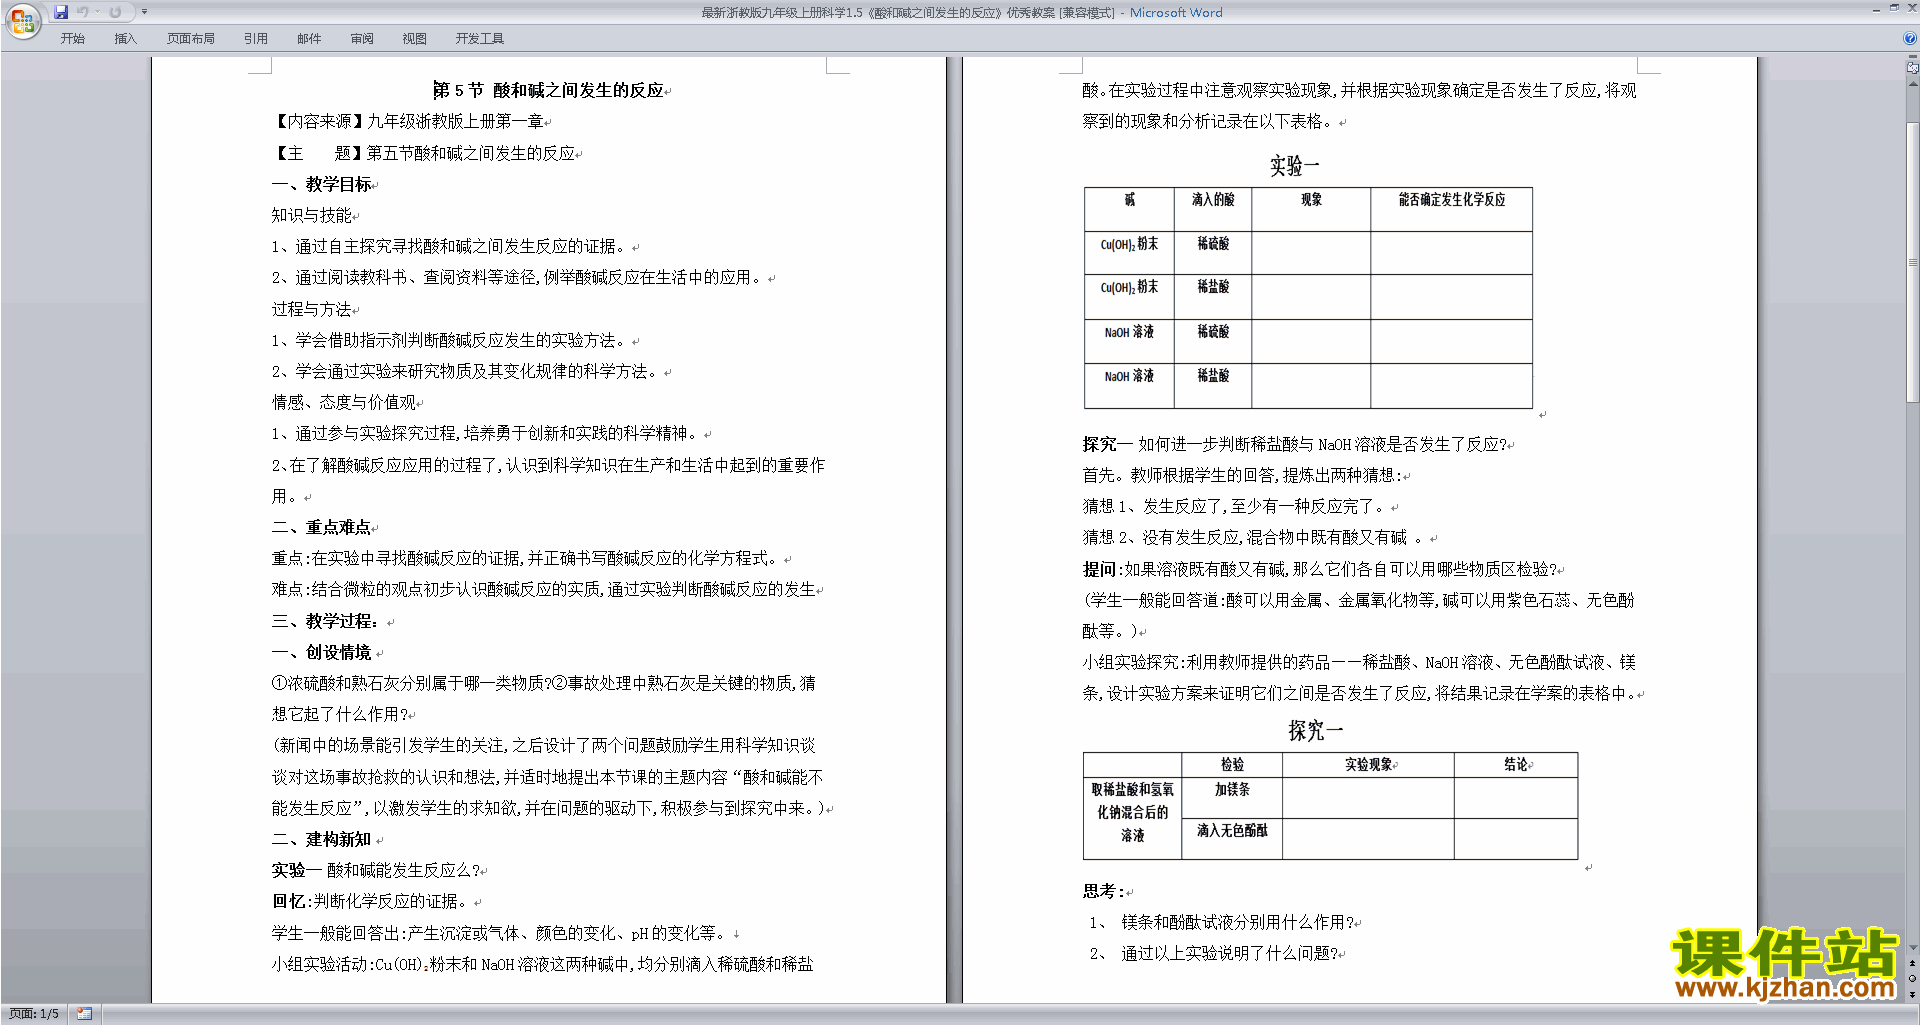Open the 开发工具 ribbon tab
1920x1025 pixels.
click(x=479, y=39)
